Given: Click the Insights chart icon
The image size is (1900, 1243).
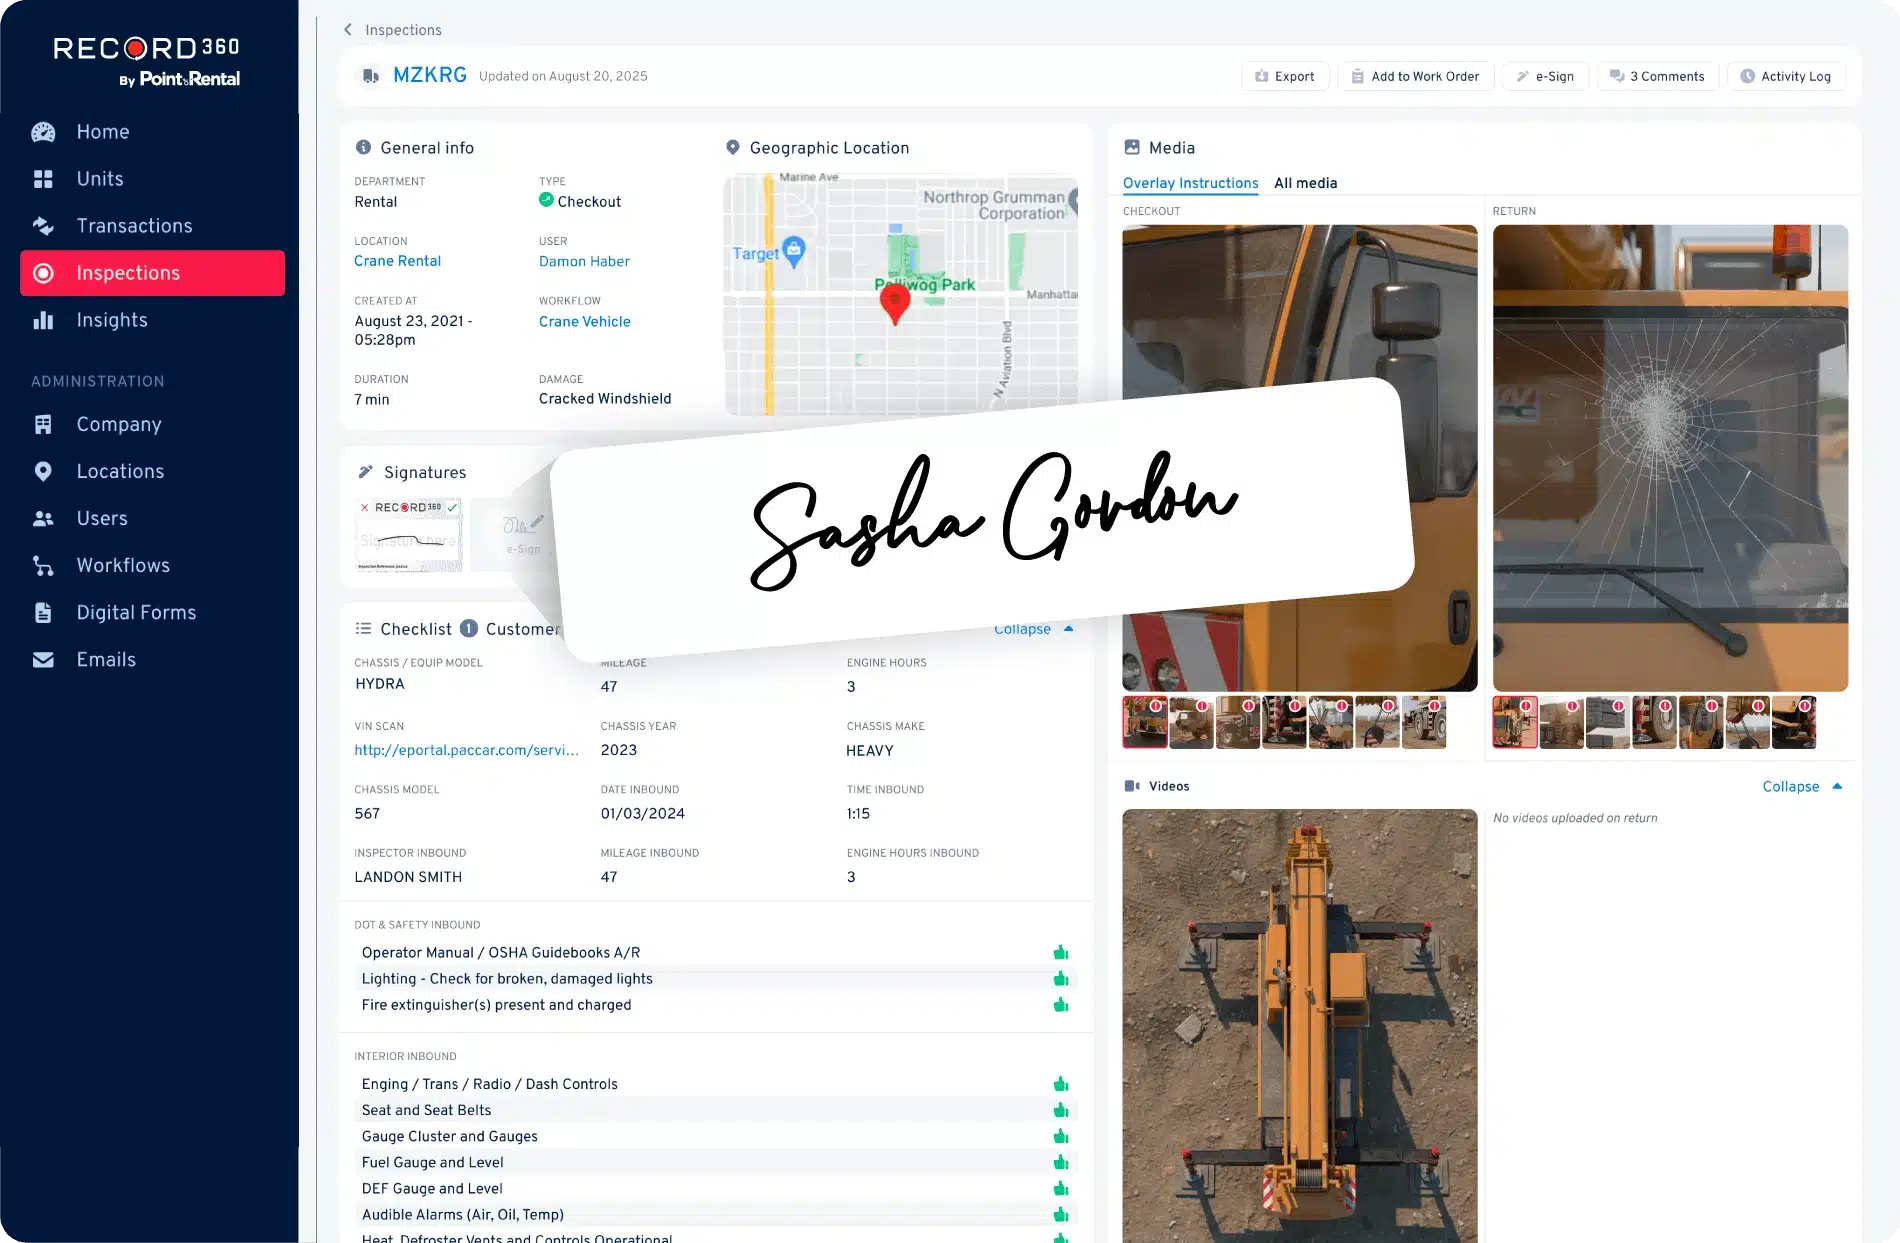Looking at the screenshot, I should pyautogui.click(x=43, y=320).
